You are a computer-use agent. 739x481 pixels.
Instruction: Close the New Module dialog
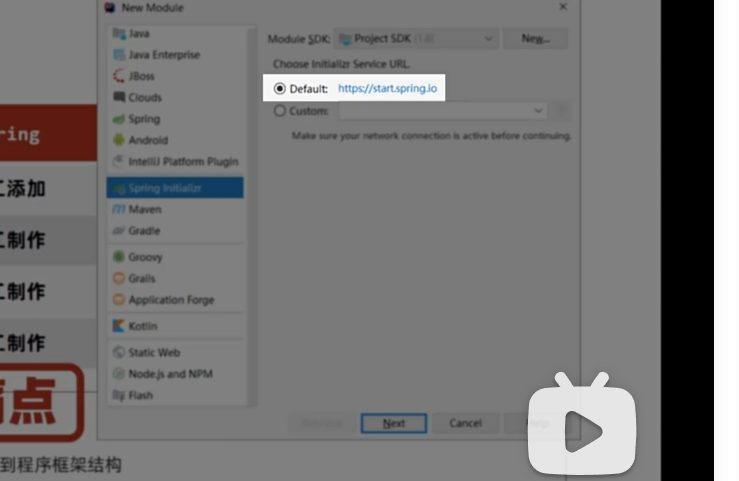click(x=563, y=7)
